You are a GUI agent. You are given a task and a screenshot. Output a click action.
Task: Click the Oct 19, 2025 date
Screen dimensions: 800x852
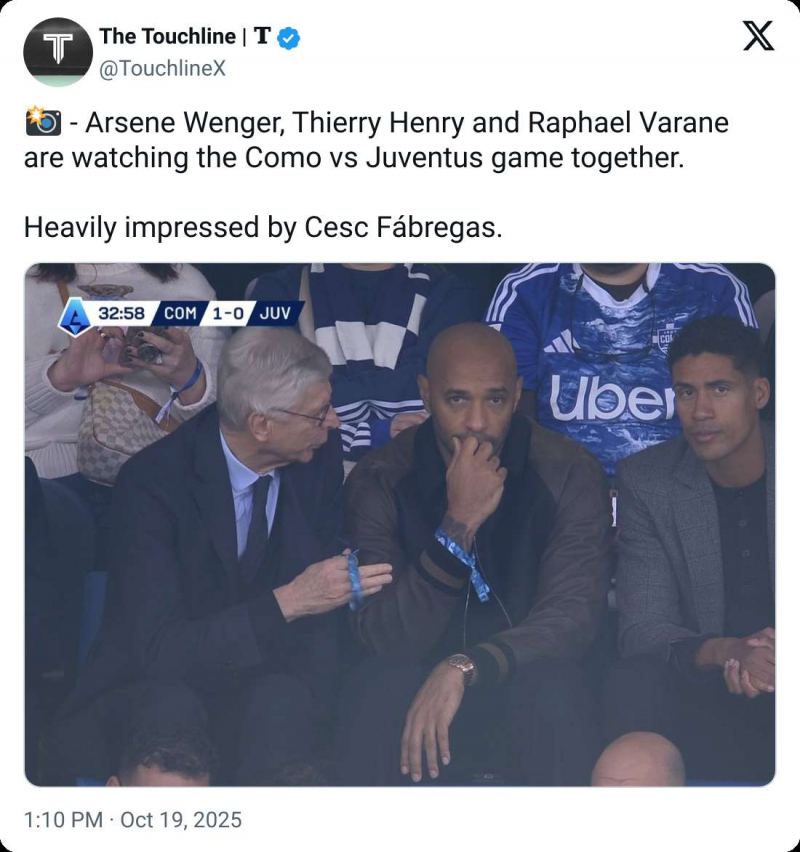(x=181, y=820)
